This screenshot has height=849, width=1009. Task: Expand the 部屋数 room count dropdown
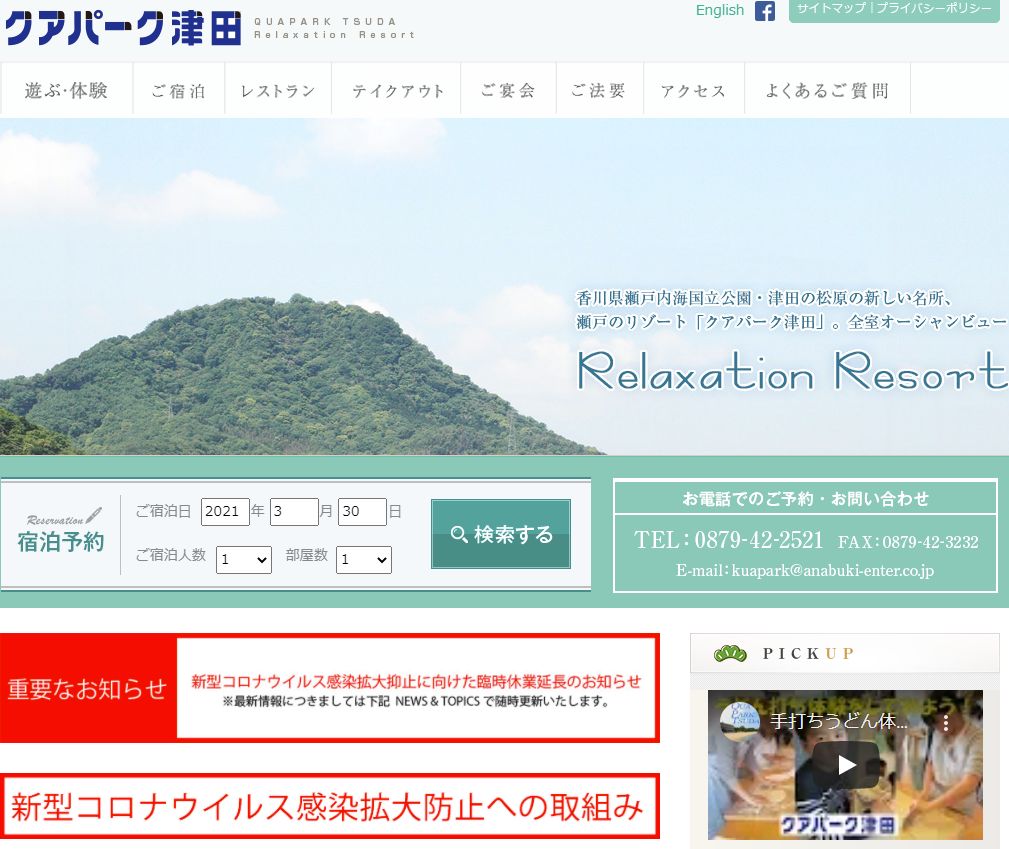click(364, 559)
